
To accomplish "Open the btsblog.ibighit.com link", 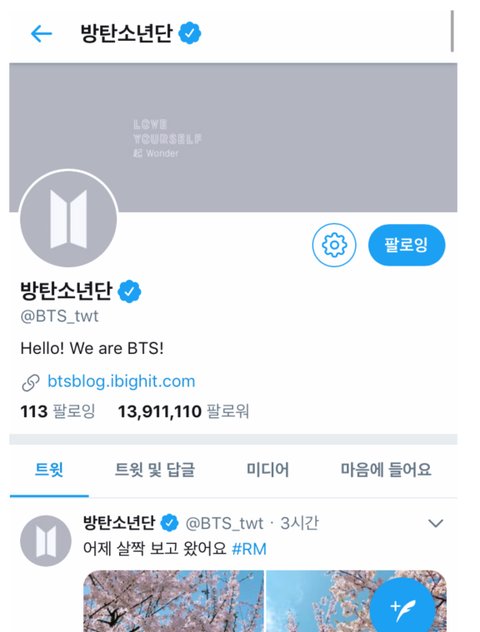I will tap(121, 381).
